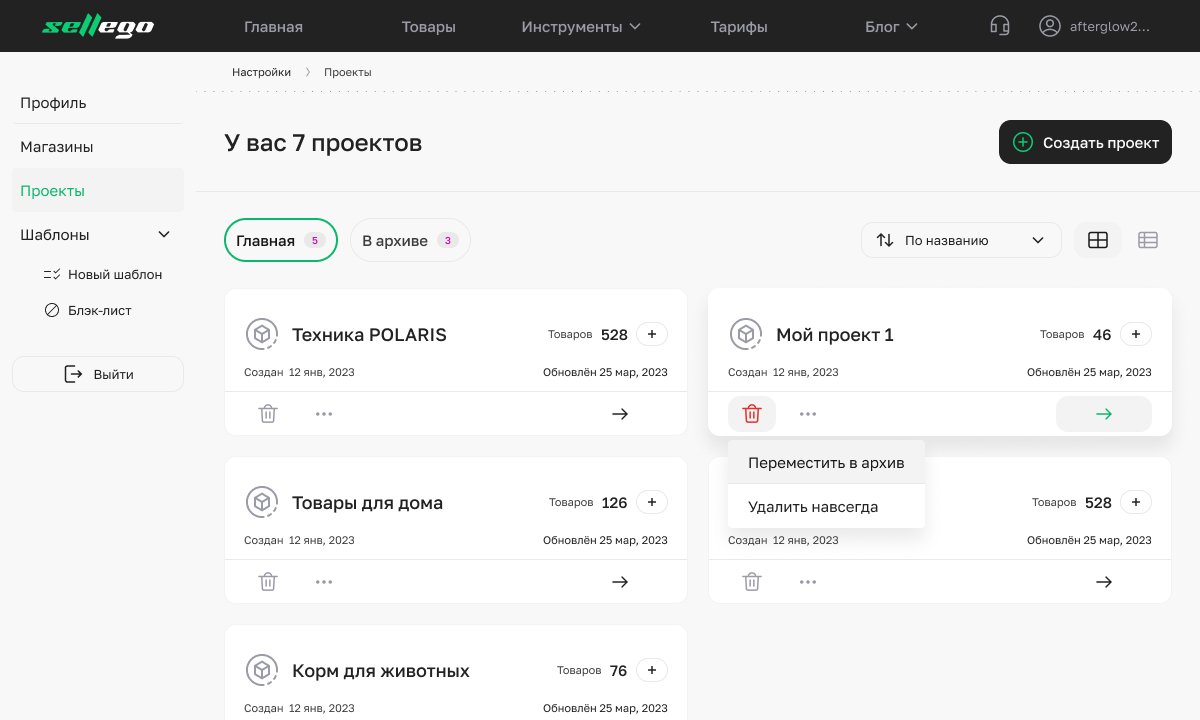Delete Товары для дома via trash icon
Screen dimensions: 1200x720
[x=268, y=581]
